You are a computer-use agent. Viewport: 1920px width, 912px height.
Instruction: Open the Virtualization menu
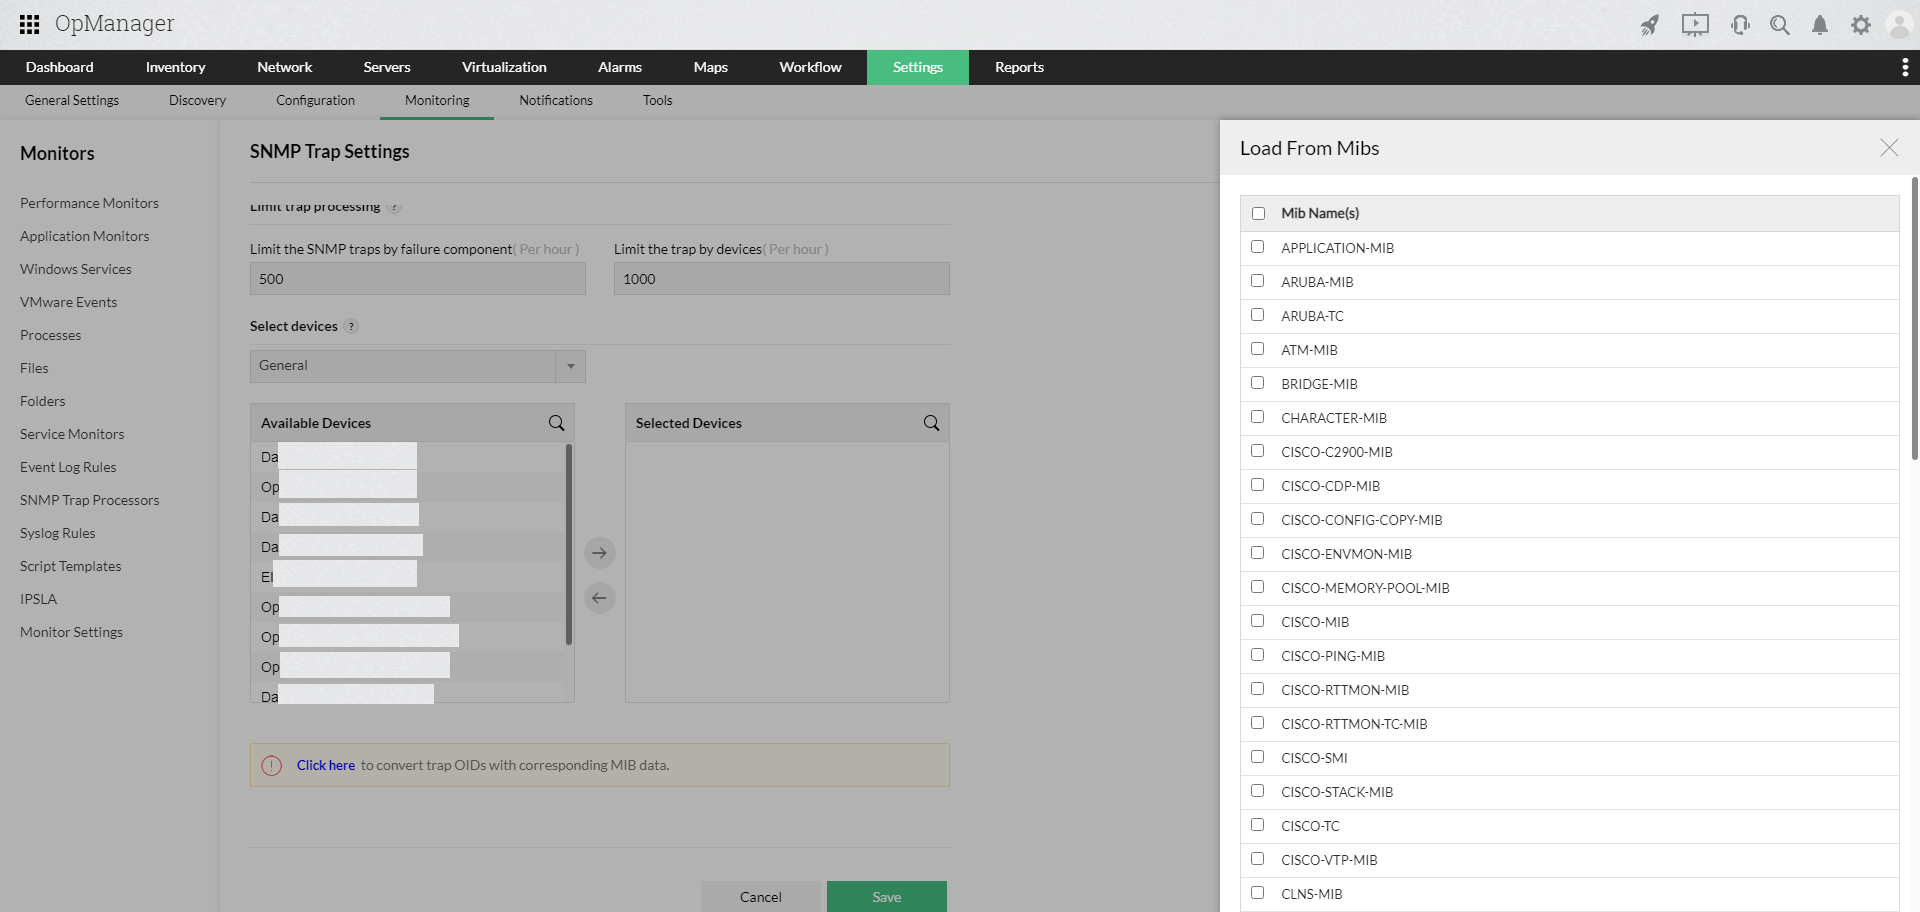pos(504,67)
